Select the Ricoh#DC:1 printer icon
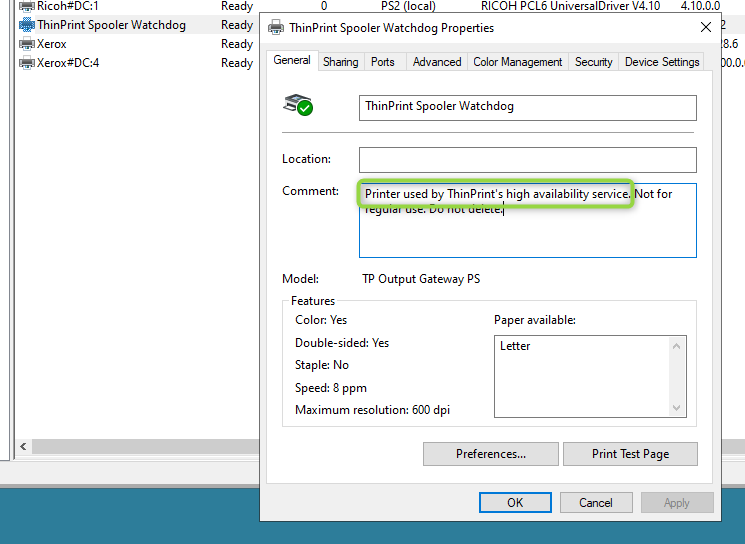745x544 pixels. (27, 6)
